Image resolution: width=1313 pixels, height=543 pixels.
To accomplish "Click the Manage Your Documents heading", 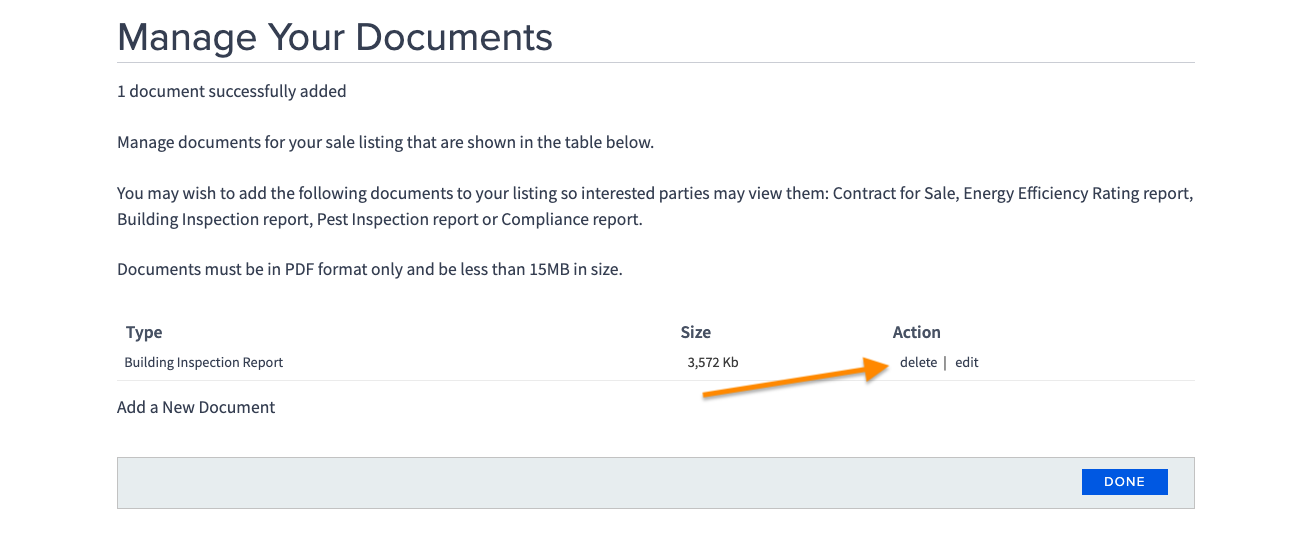I will point(335,37).
